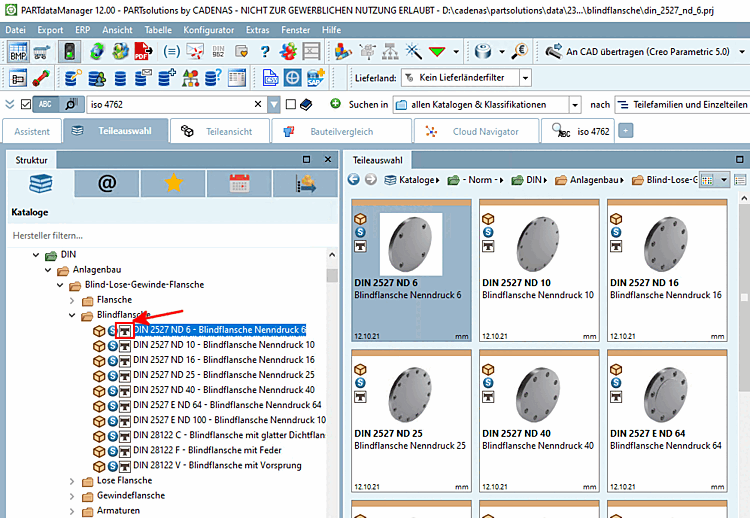This screenshot has width=750, height=518.
Task: Select the DIN 2527 ND 40 thumbnail
Action: point(539,420)
